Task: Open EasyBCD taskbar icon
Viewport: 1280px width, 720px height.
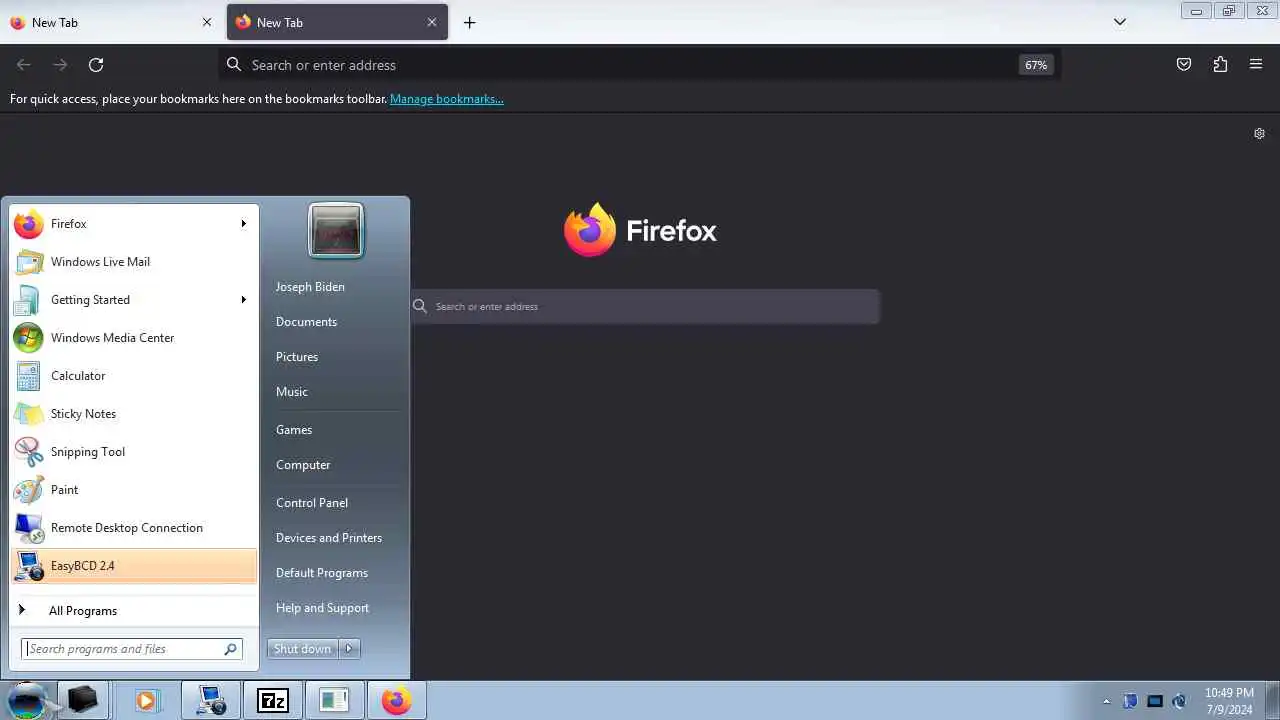Action: click(x=211, y=701)
